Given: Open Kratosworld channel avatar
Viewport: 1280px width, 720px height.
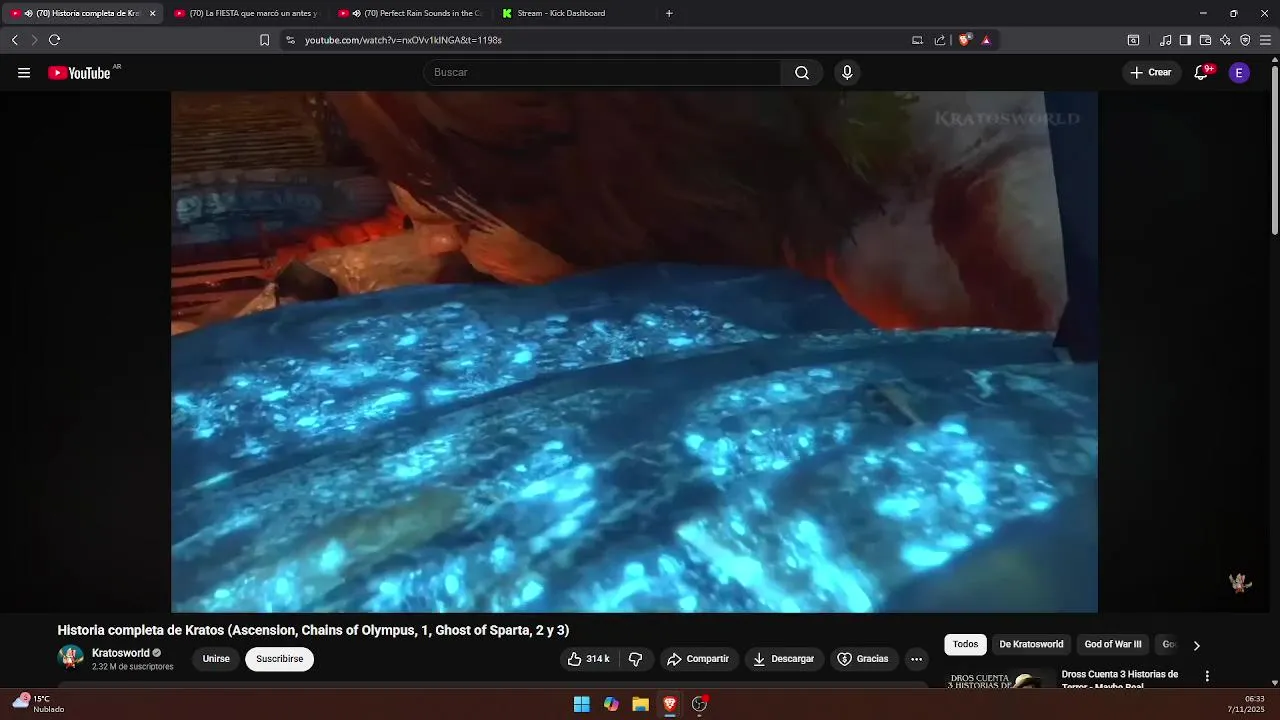Looking at the screenshot, I should [71, 658].
